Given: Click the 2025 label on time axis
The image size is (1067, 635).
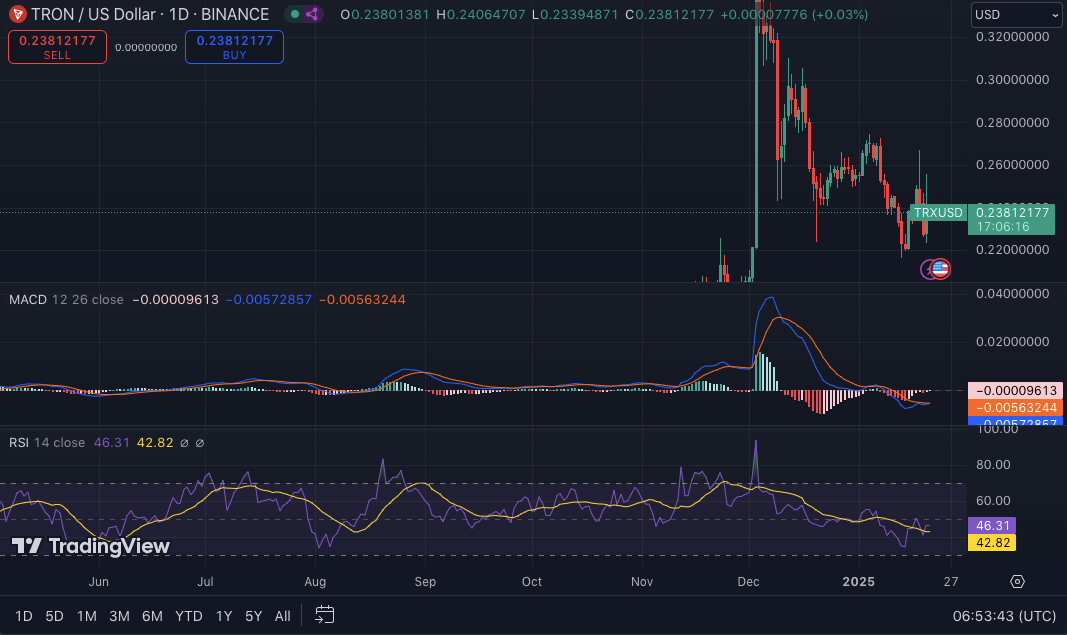Looking at the screenshot, I should [859, 581].
